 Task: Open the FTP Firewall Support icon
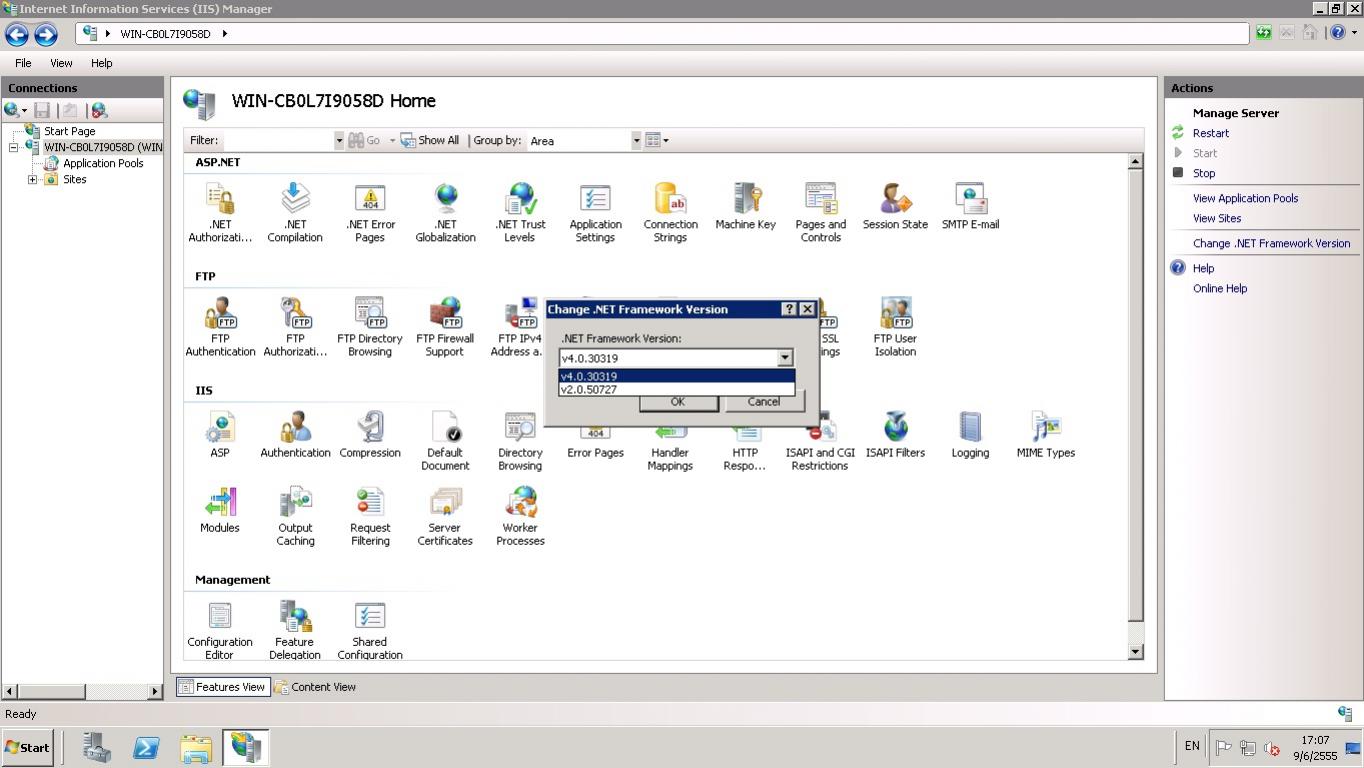[x=445, y=326]
